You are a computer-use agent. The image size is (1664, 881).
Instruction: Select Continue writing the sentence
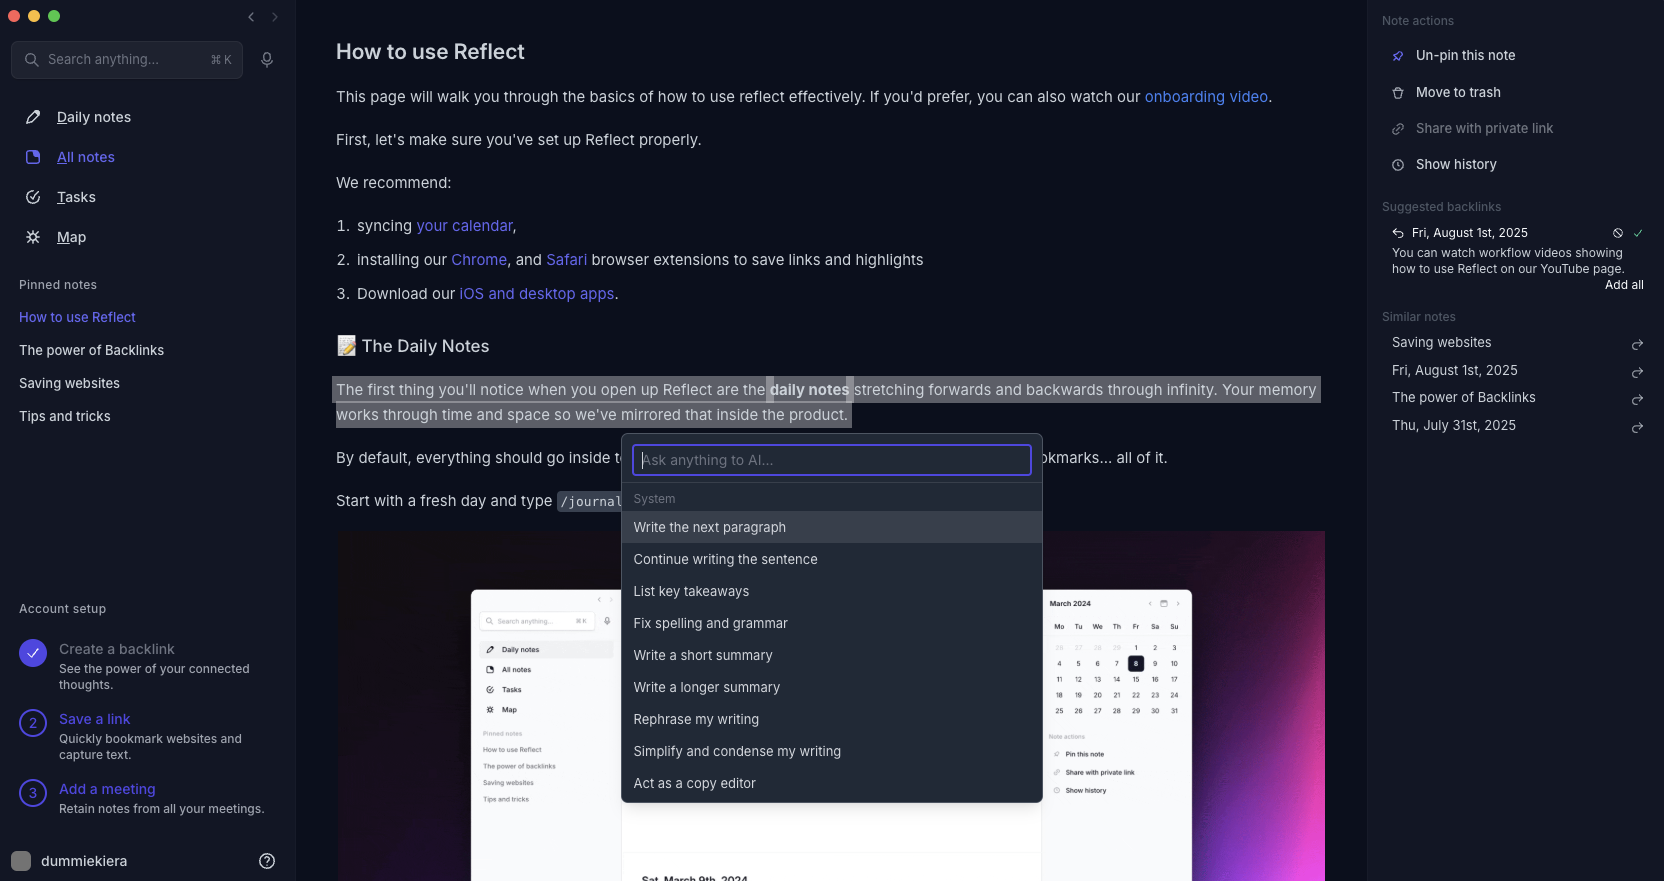[x=832, y=559]
